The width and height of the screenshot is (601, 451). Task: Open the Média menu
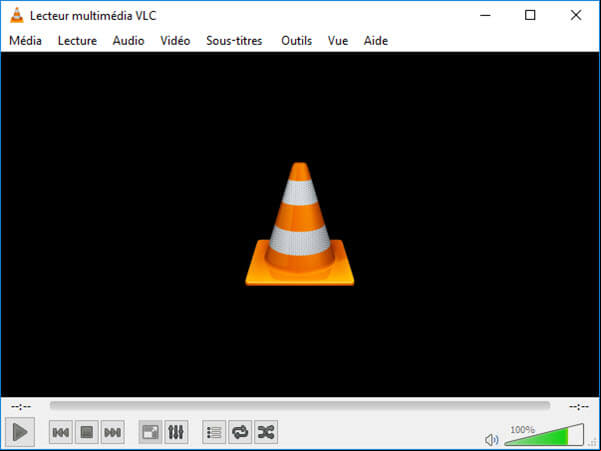tap(25, 41)
